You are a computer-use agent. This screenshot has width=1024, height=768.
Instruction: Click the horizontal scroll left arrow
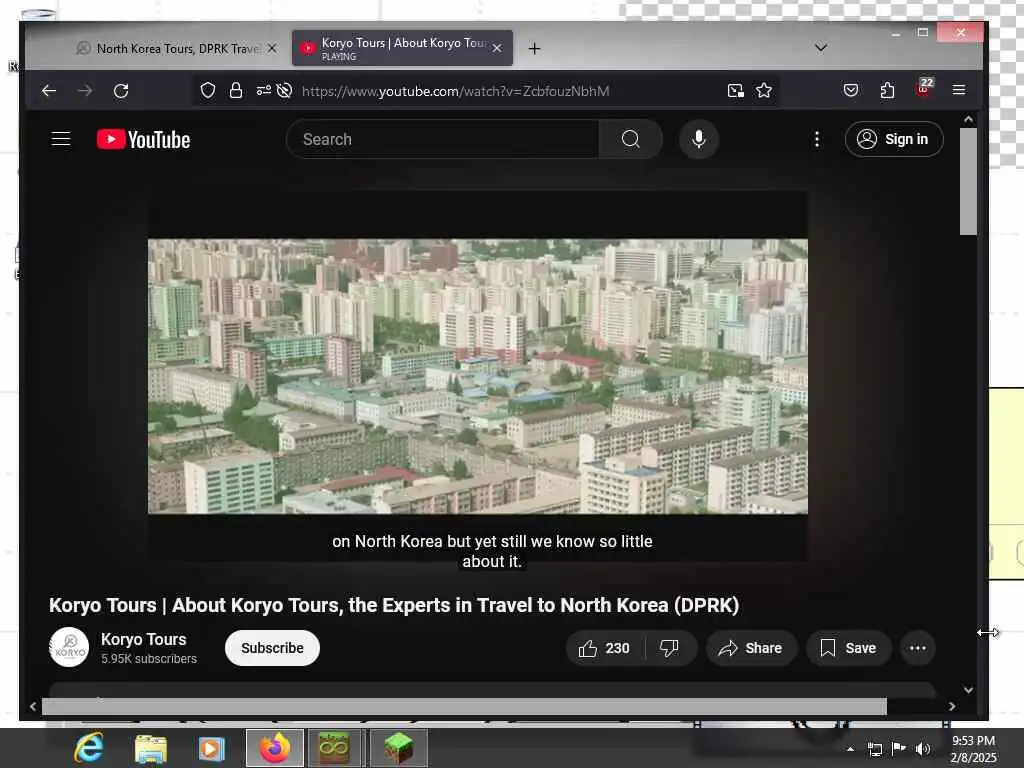coord(33,706)
